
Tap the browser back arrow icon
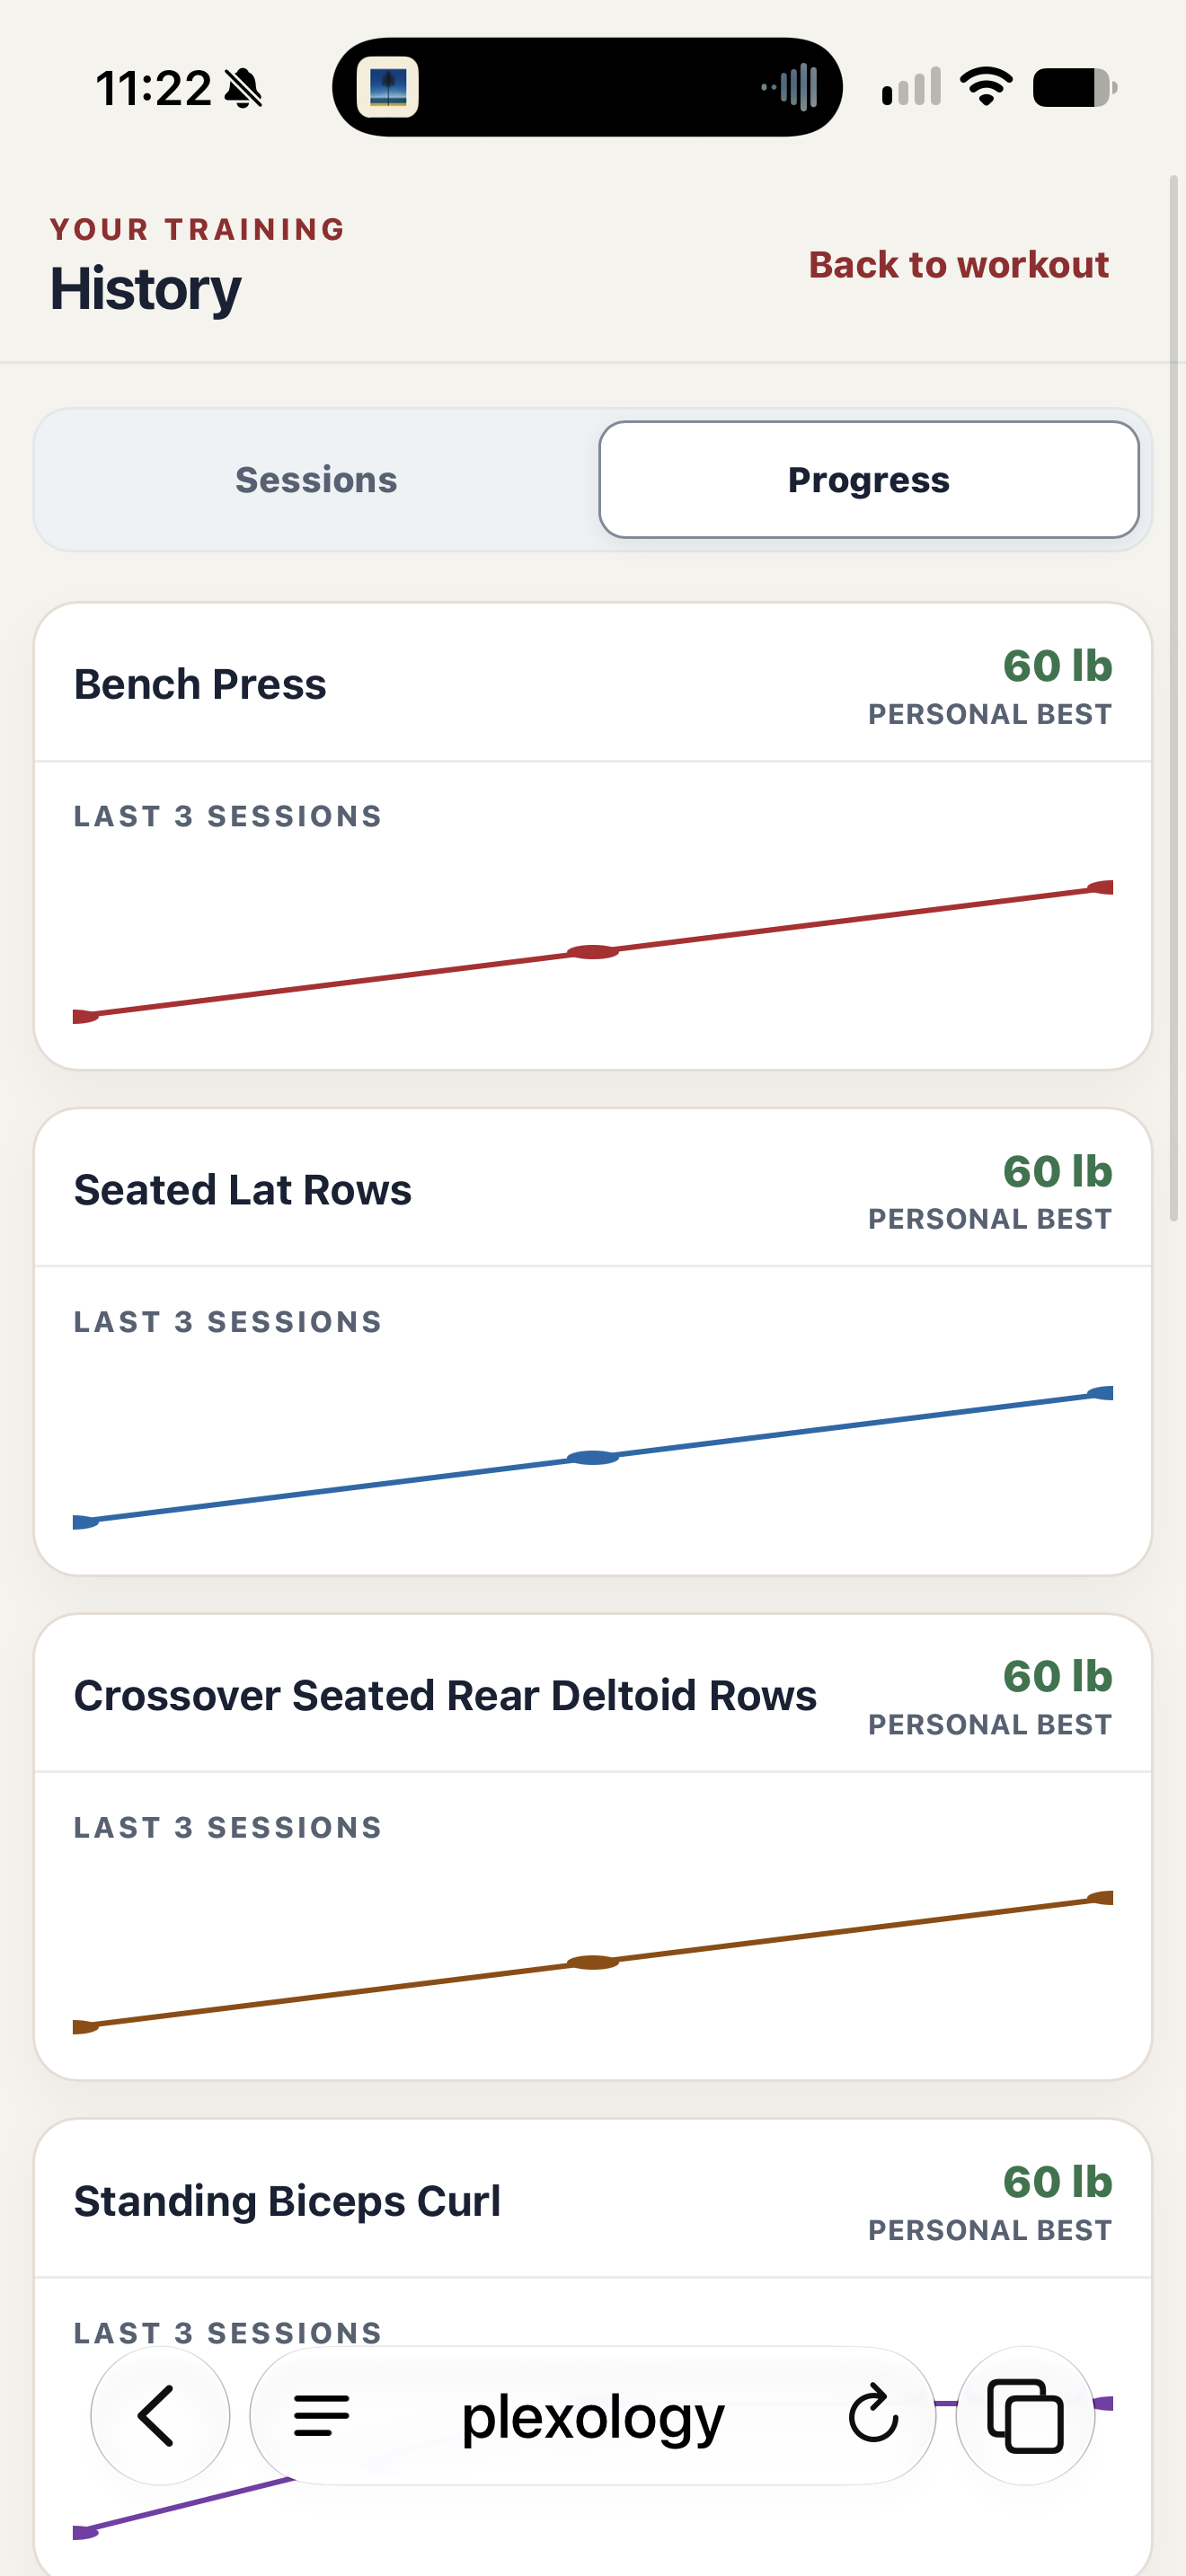click(x=159, y=2415)
